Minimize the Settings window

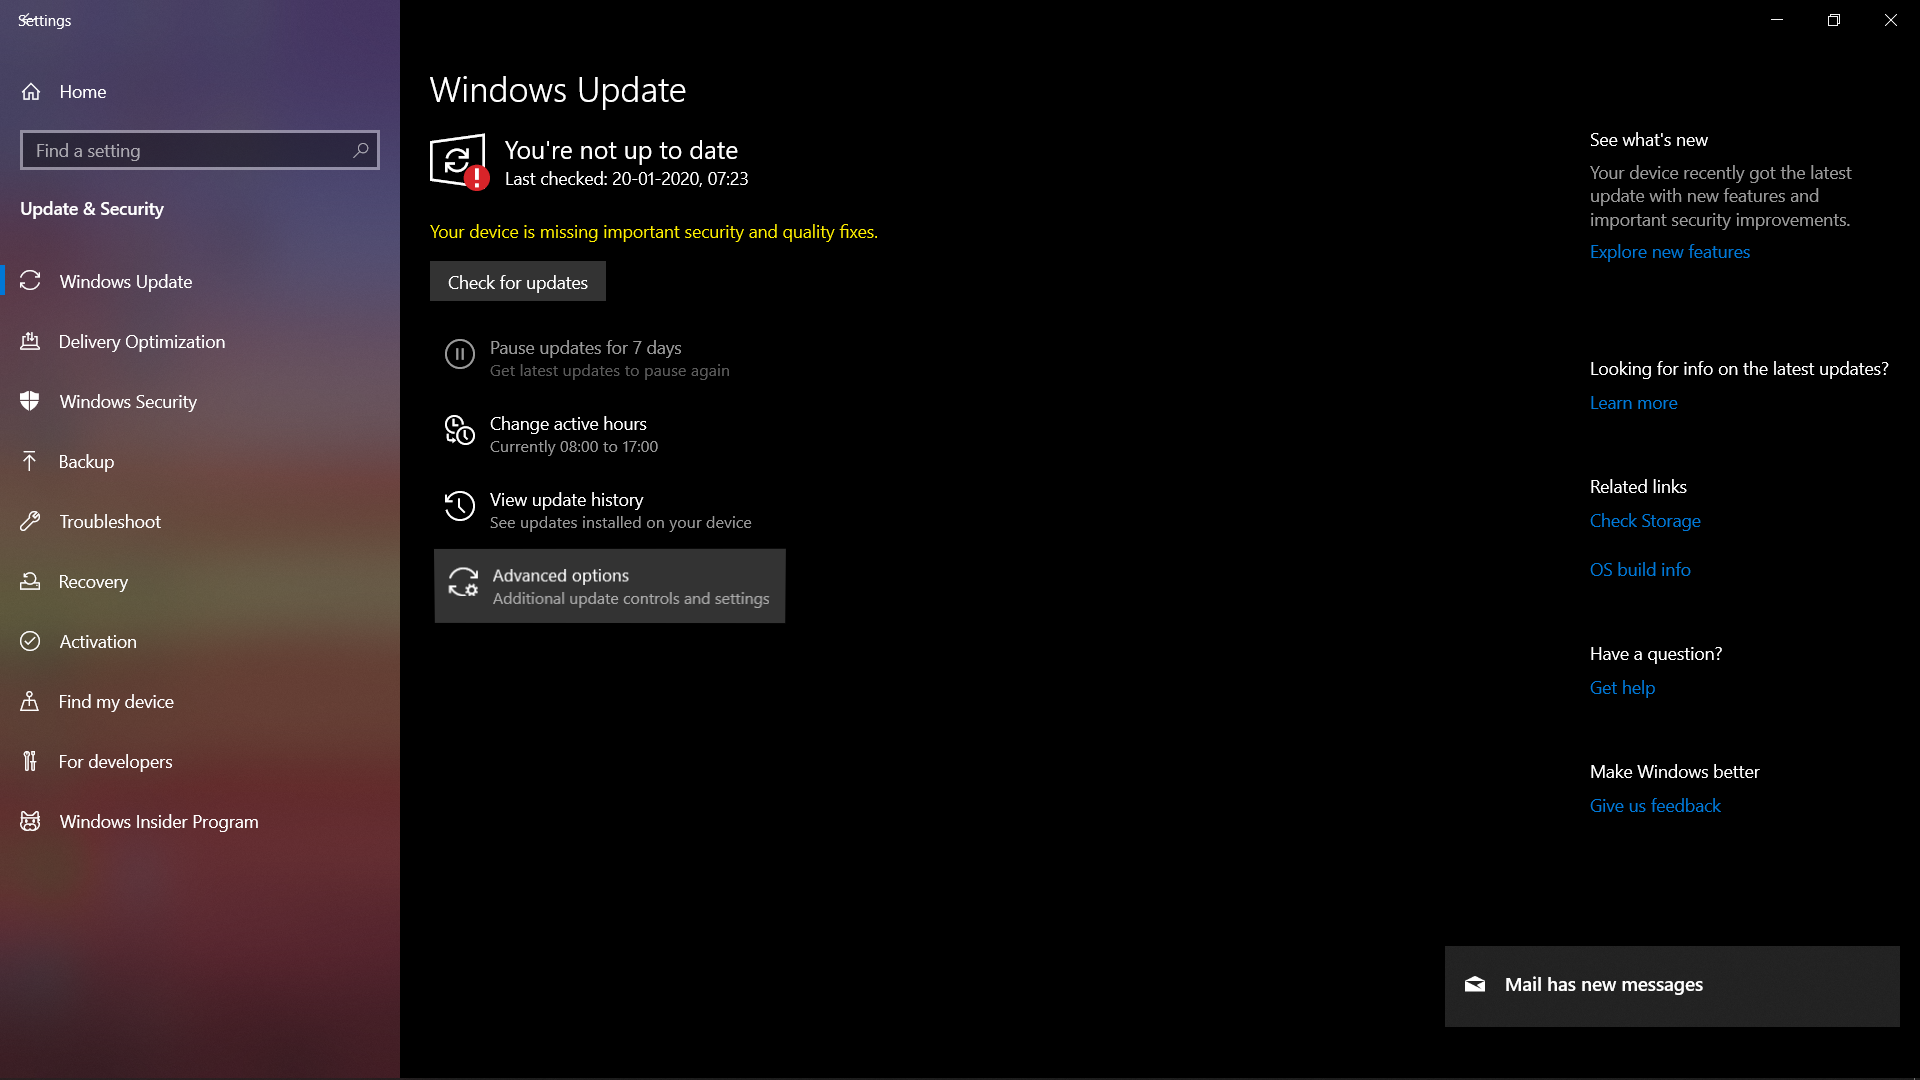pos(1777,20)
